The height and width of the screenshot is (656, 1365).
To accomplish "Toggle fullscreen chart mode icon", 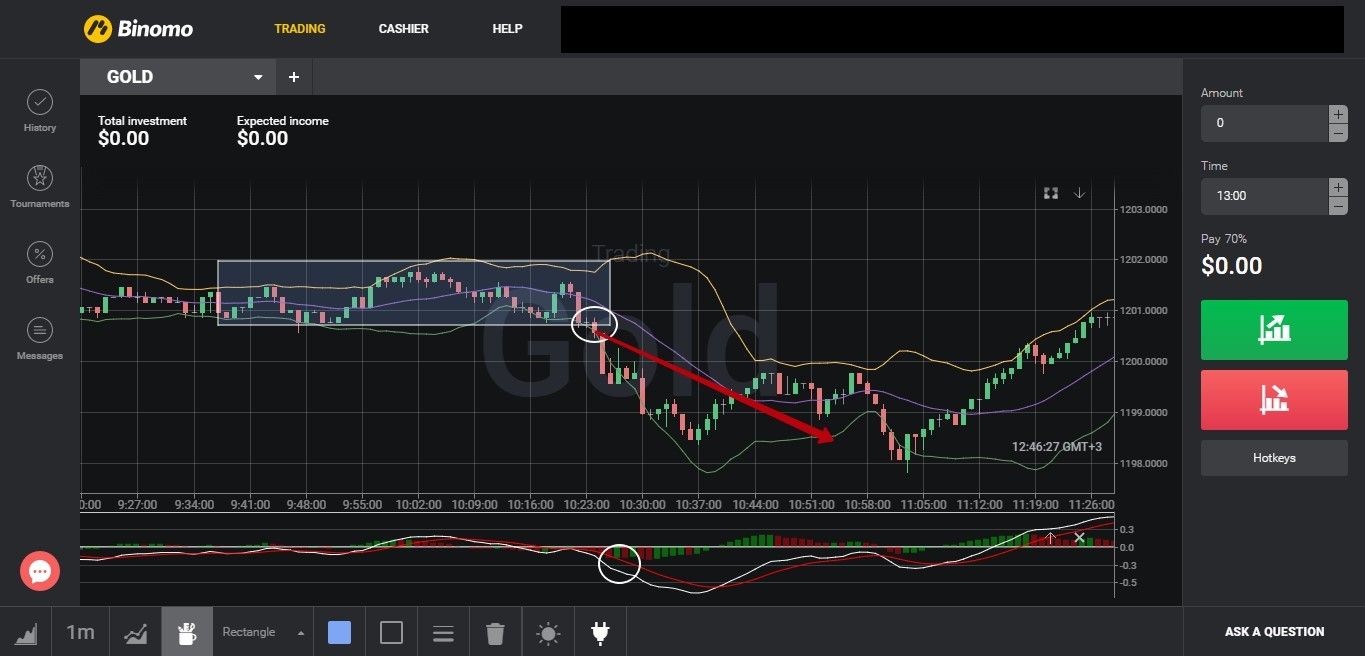I will coord(1051,193).
